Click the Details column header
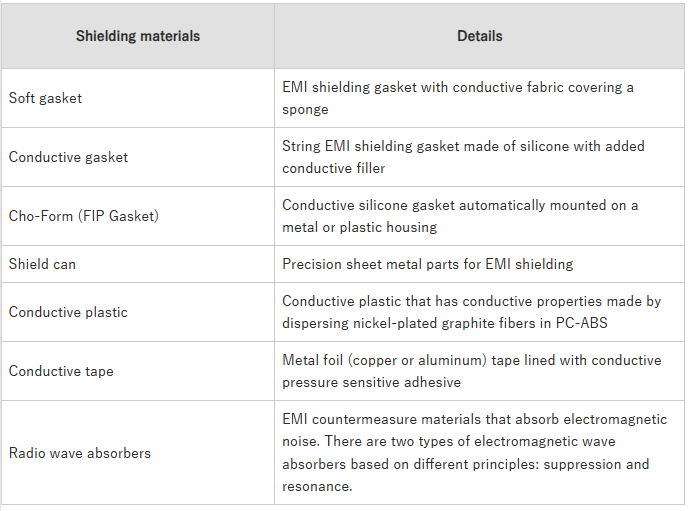This screenshot has width=690, height=511. (x=480, y=36)
